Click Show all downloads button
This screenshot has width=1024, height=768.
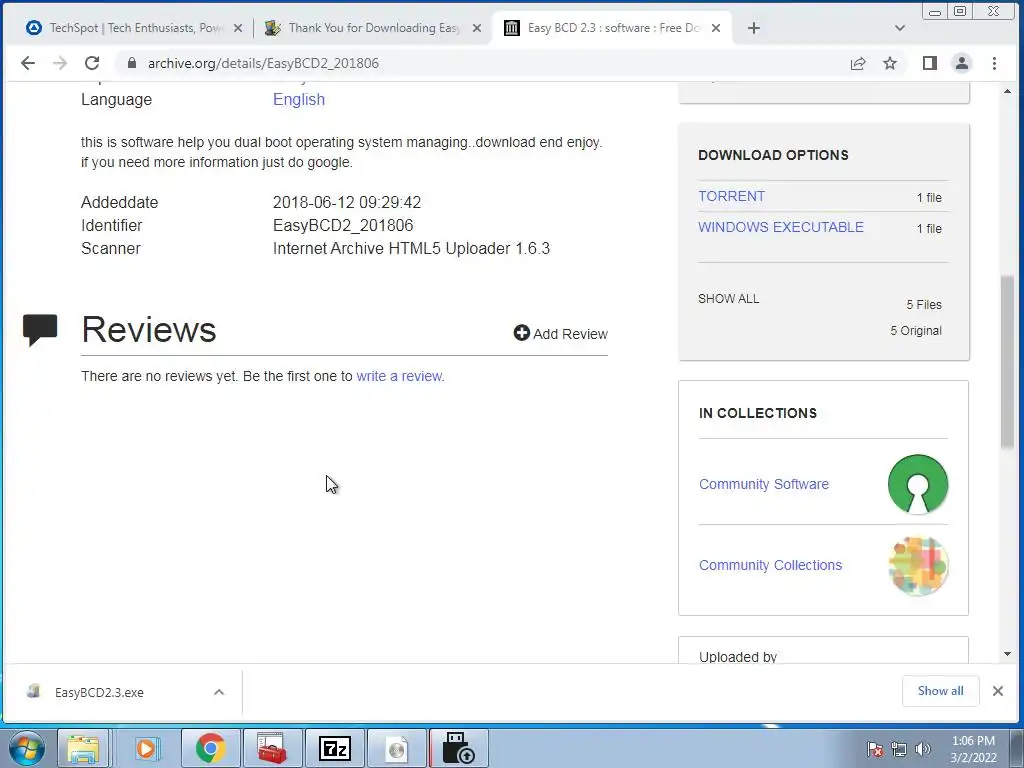(940, 691)
